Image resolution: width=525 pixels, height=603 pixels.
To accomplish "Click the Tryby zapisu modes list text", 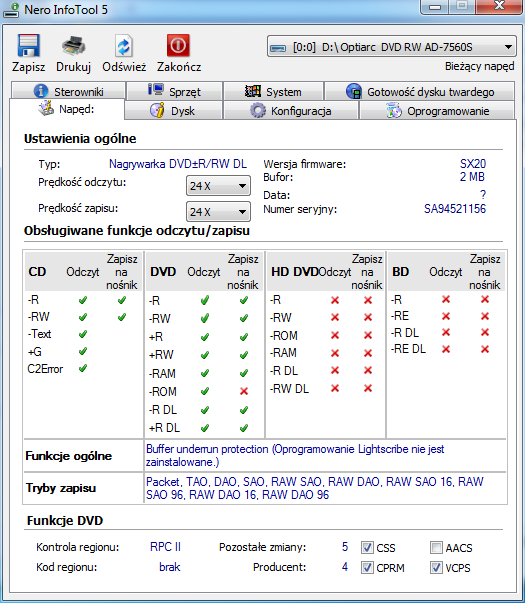I will [315, 488].
